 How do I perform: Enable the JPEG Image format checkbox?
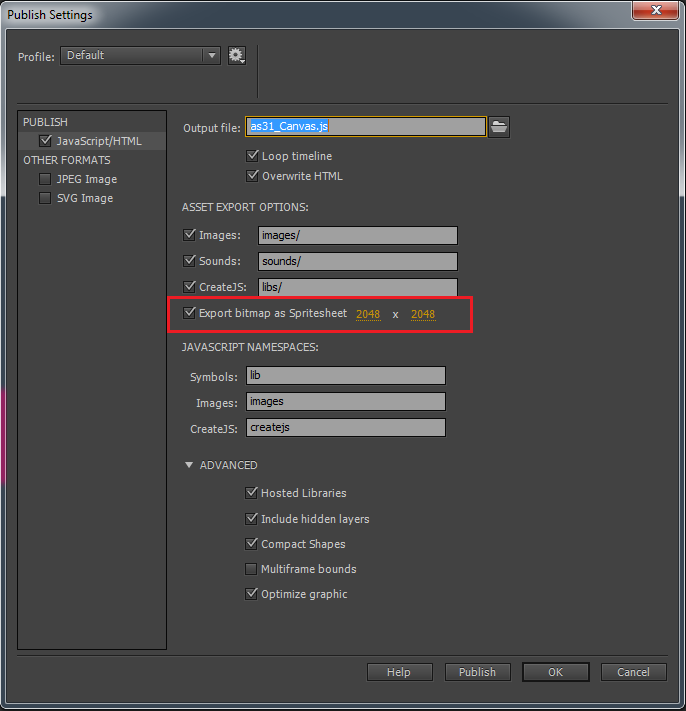point(45,179)
